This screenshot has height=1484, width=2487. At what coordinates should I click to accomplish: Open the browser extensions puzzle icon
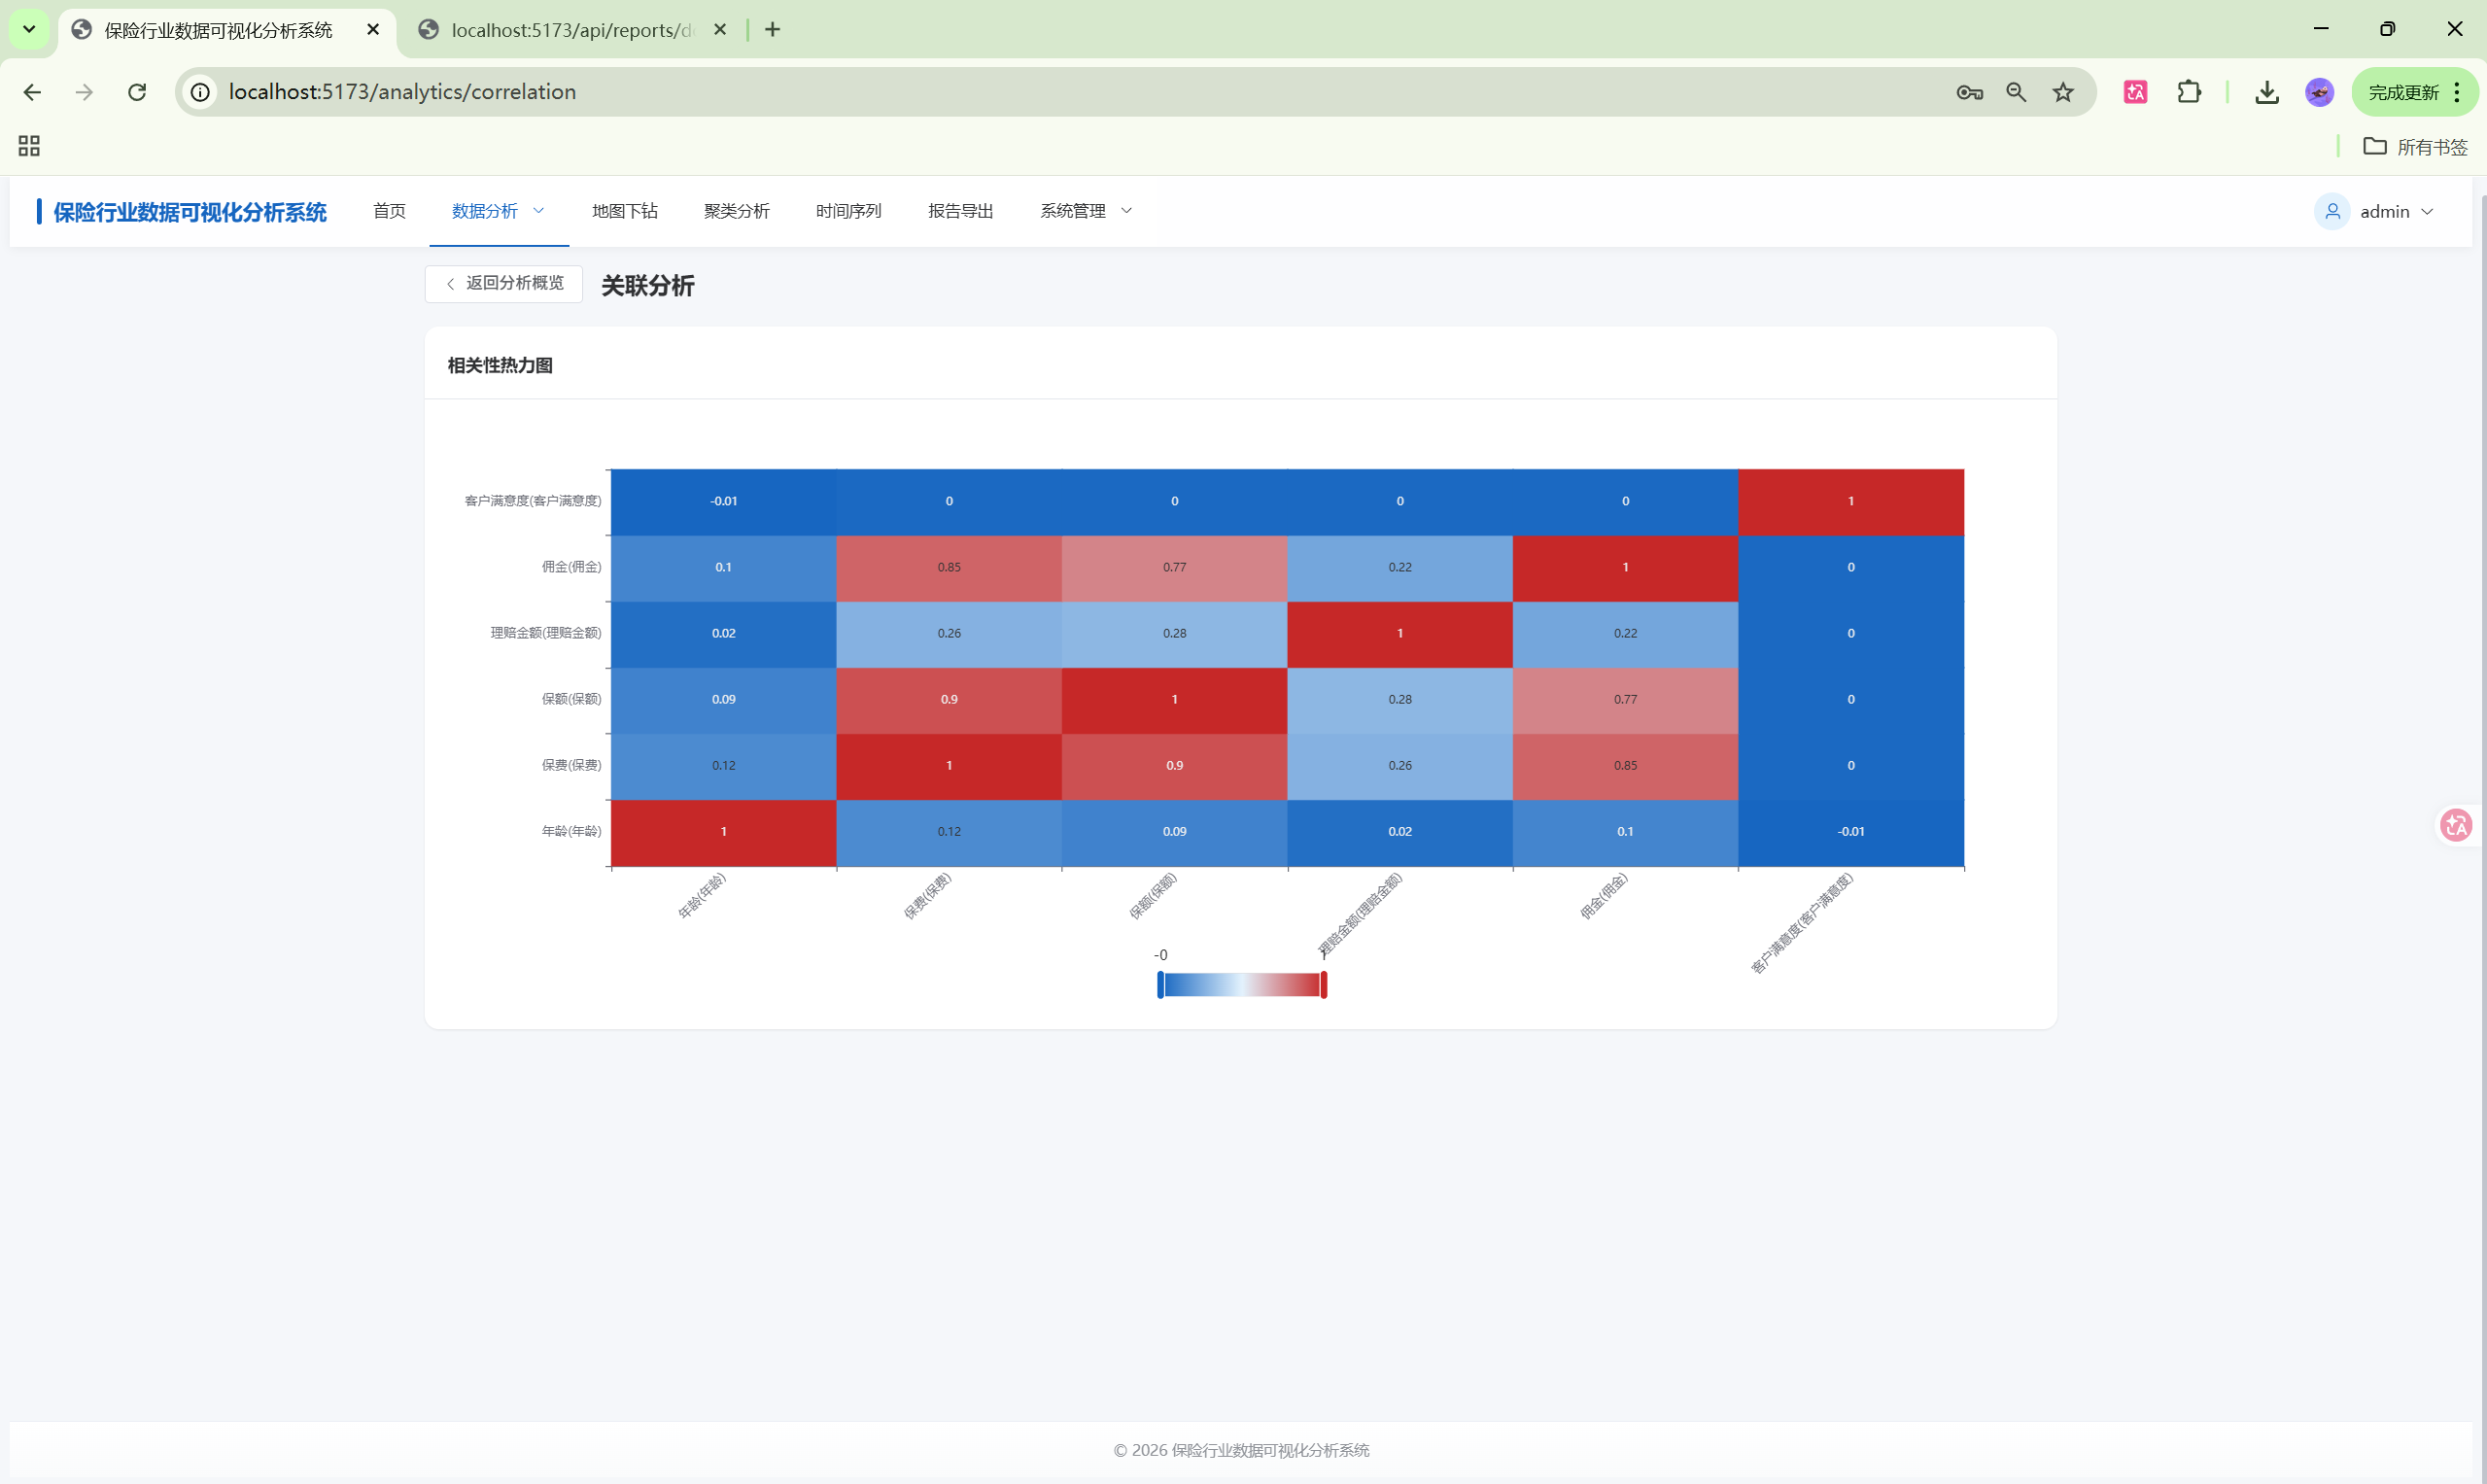(x=2188, y=92)
